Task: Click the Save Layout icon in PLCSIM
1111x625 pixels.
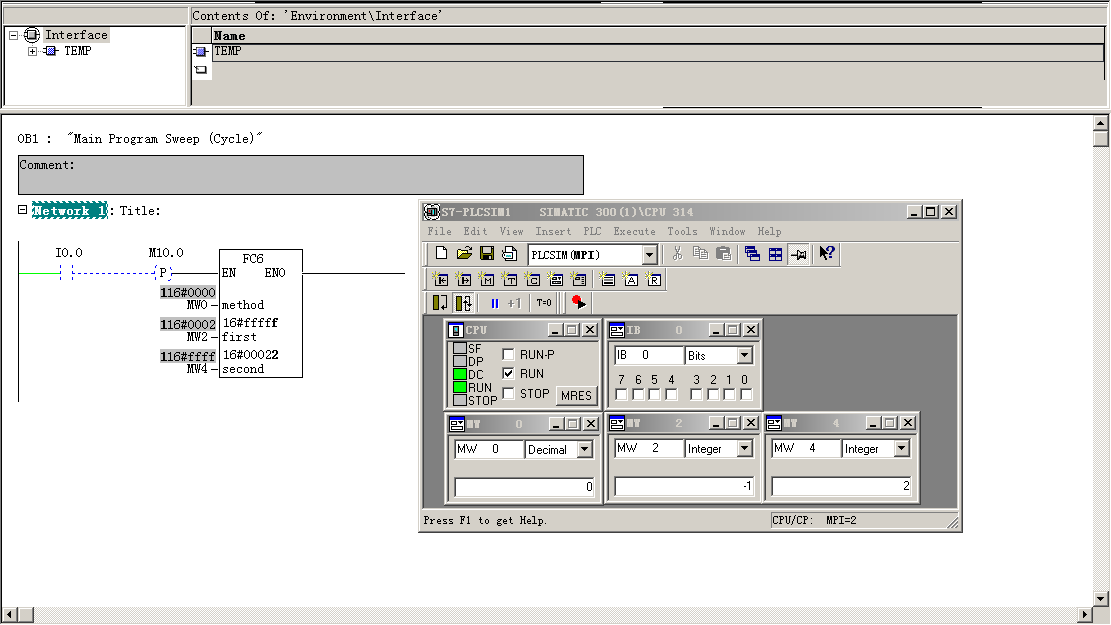Action: pos(509,254)
